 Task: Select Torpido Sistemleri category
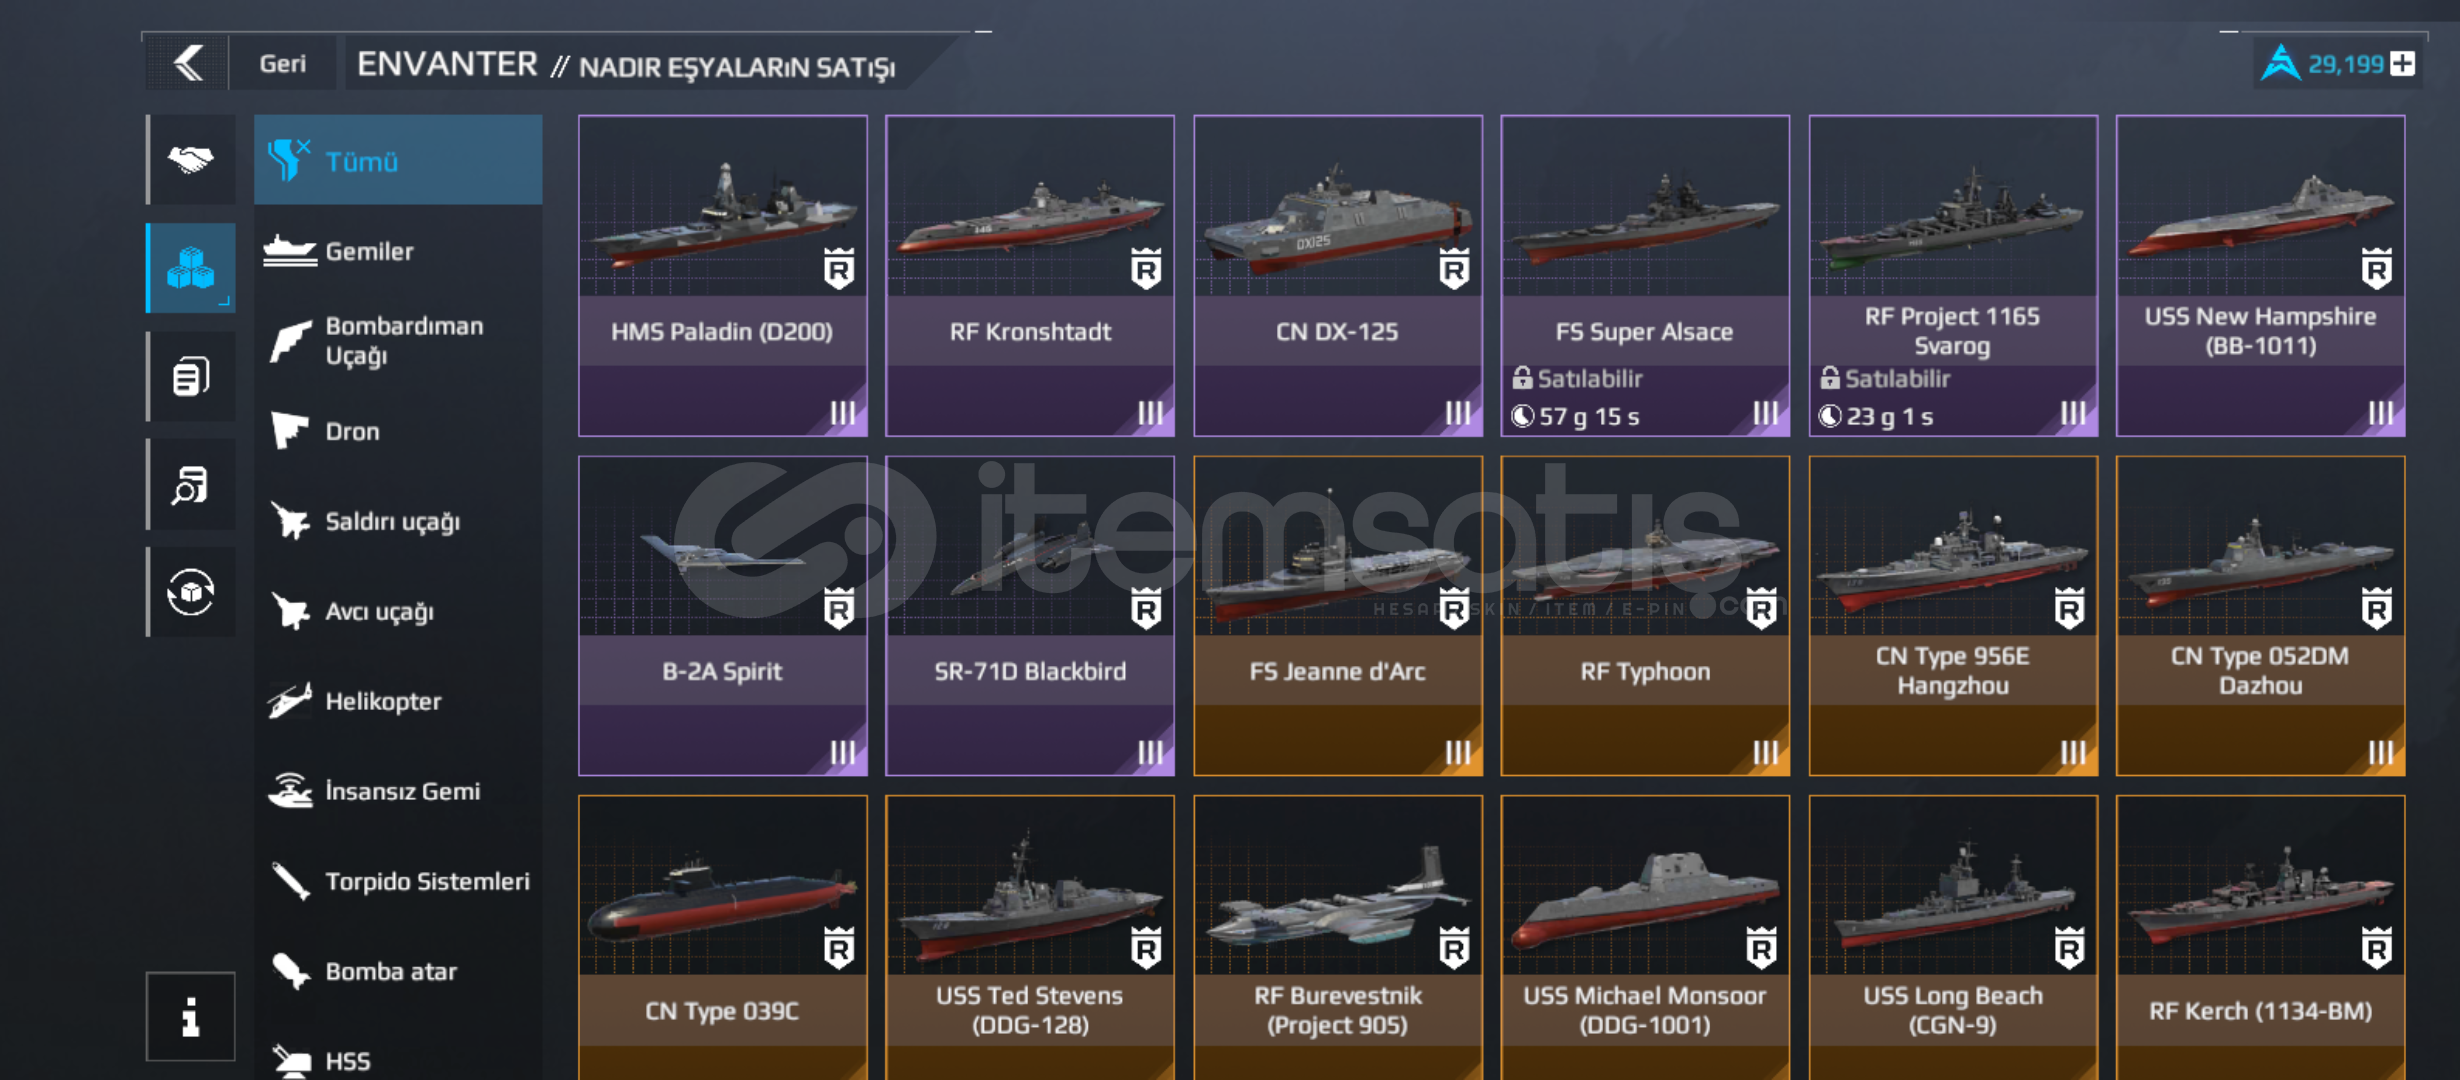click(398, 881)
